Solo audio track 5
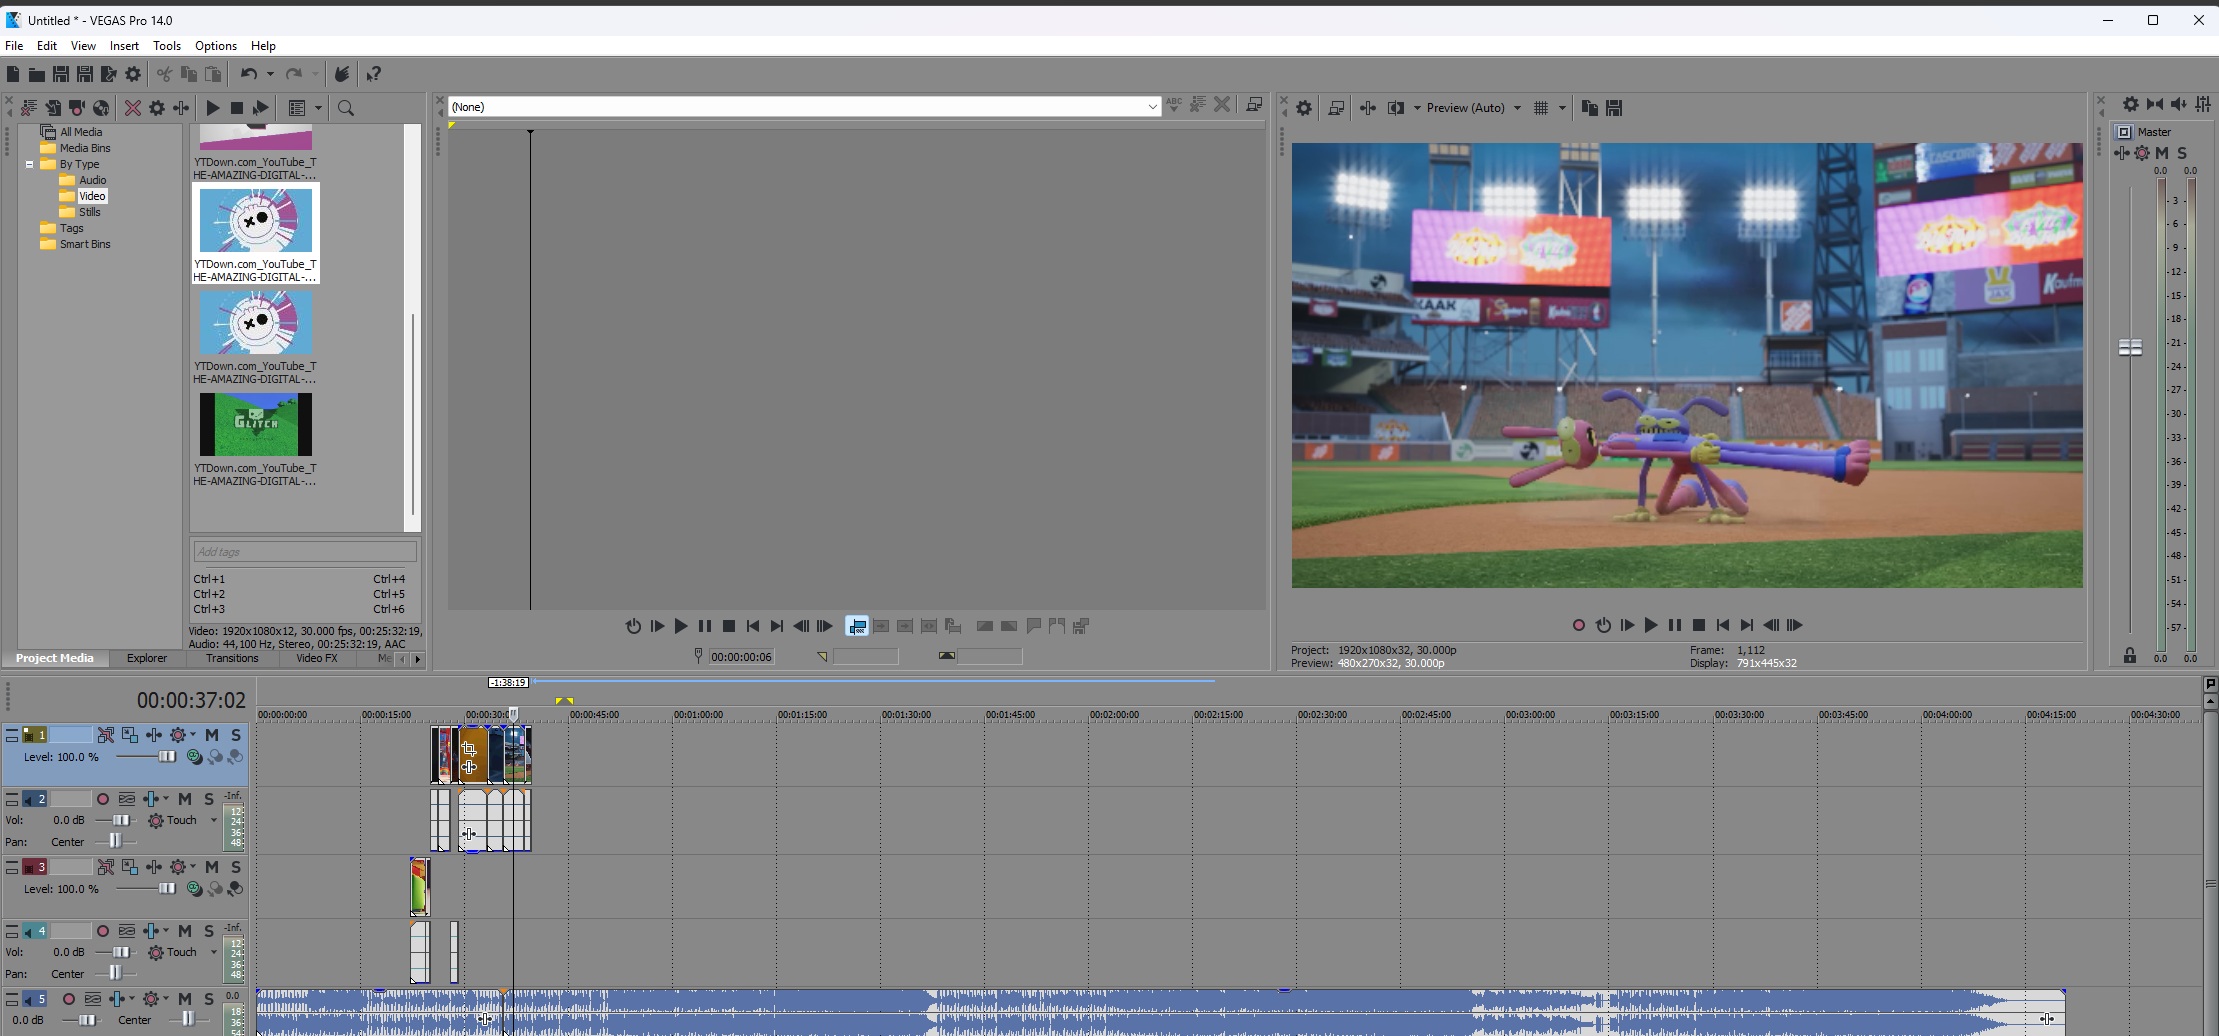The image size is (2219, 1036). (209, 999)
